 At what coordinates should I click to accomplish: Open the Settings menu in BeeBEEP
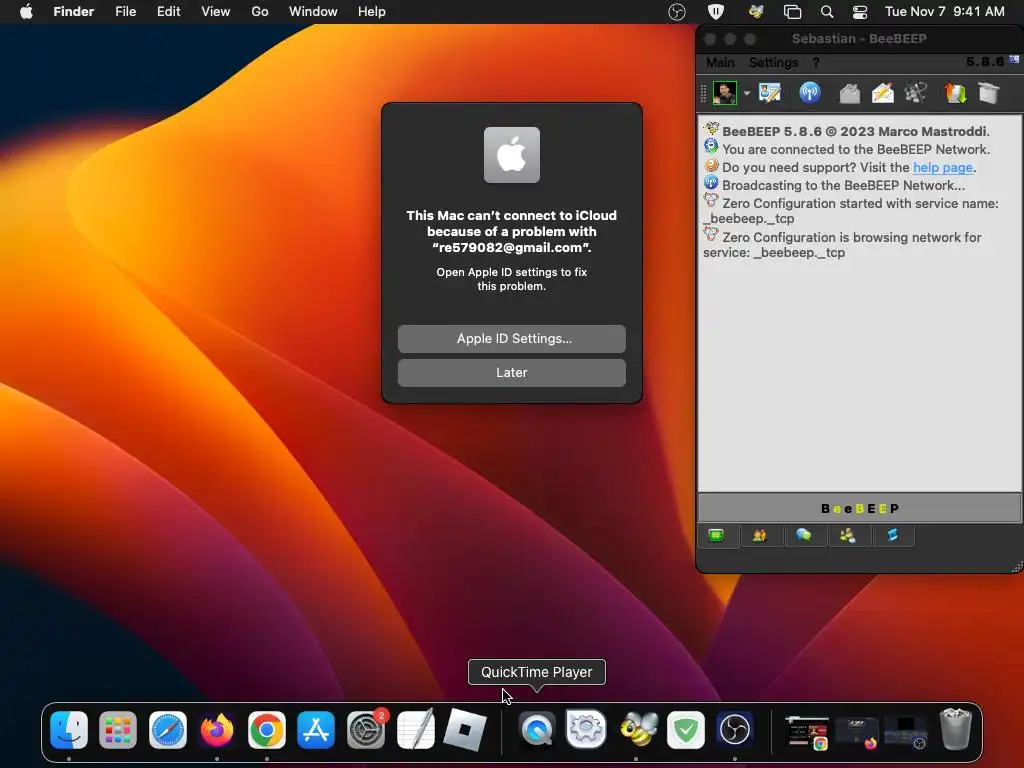pyautogui.click(x=773, y=62)
